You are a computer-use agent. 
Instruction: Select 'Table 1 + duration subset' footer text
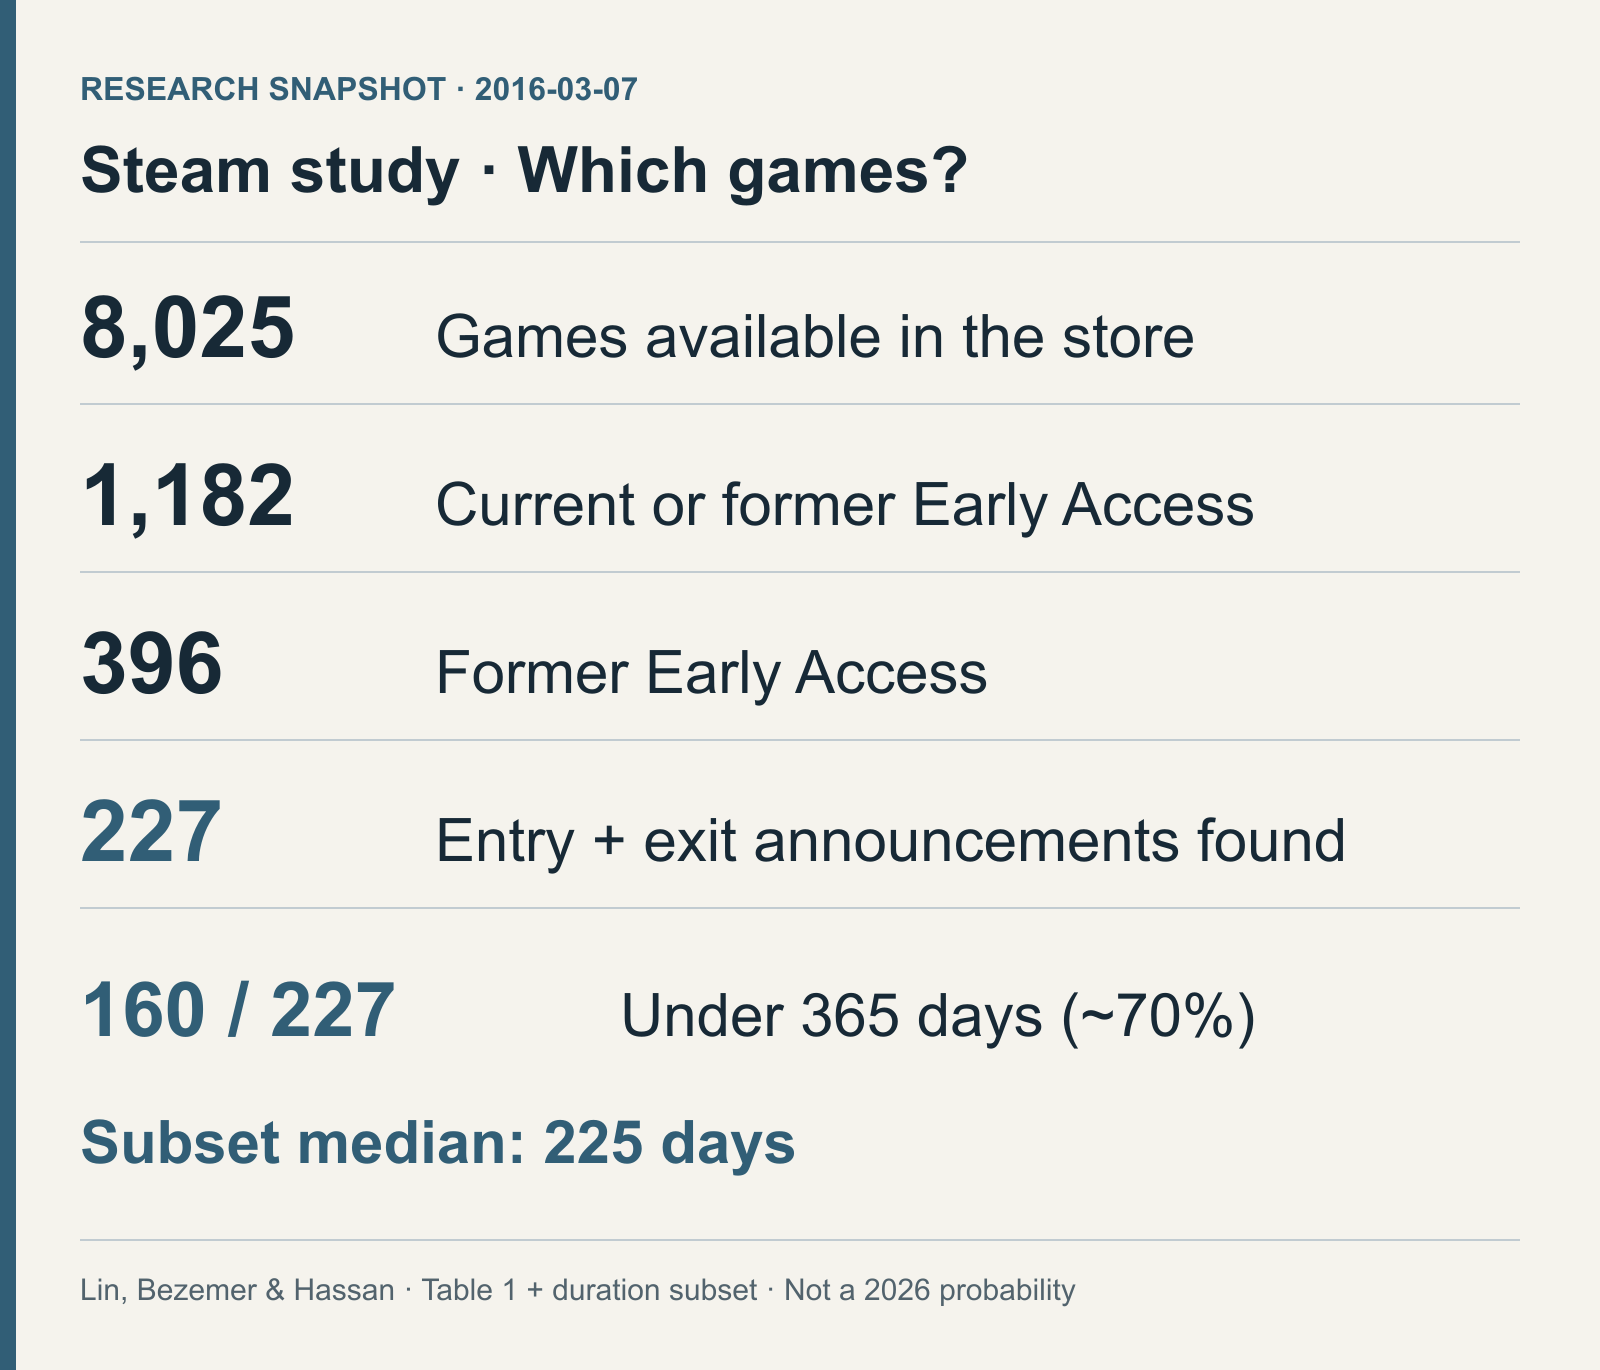(589, 1290)
